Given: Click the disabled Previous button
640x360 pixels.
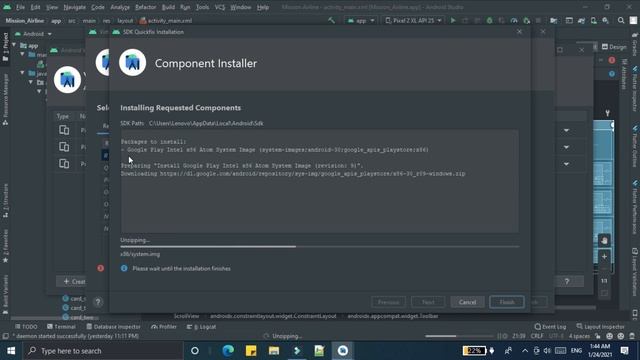Looking at the screenshot, I should (388, 302).
